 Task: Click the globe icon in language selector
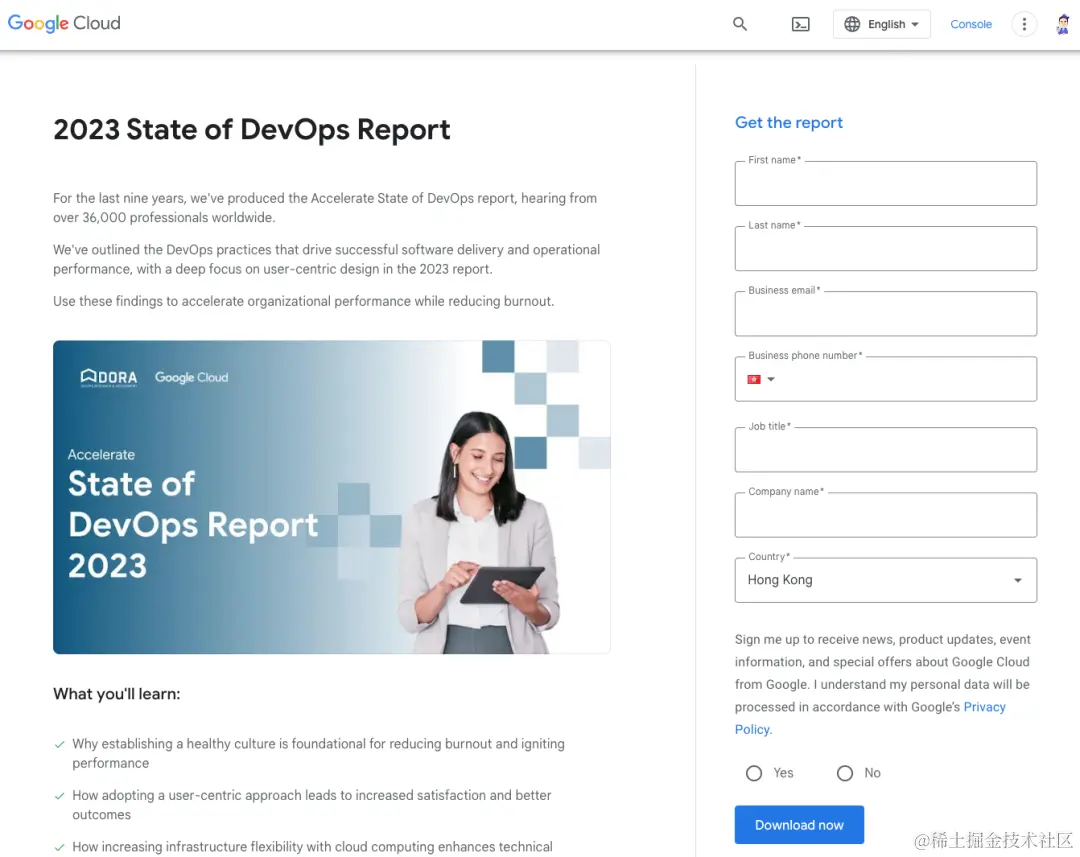852,24
